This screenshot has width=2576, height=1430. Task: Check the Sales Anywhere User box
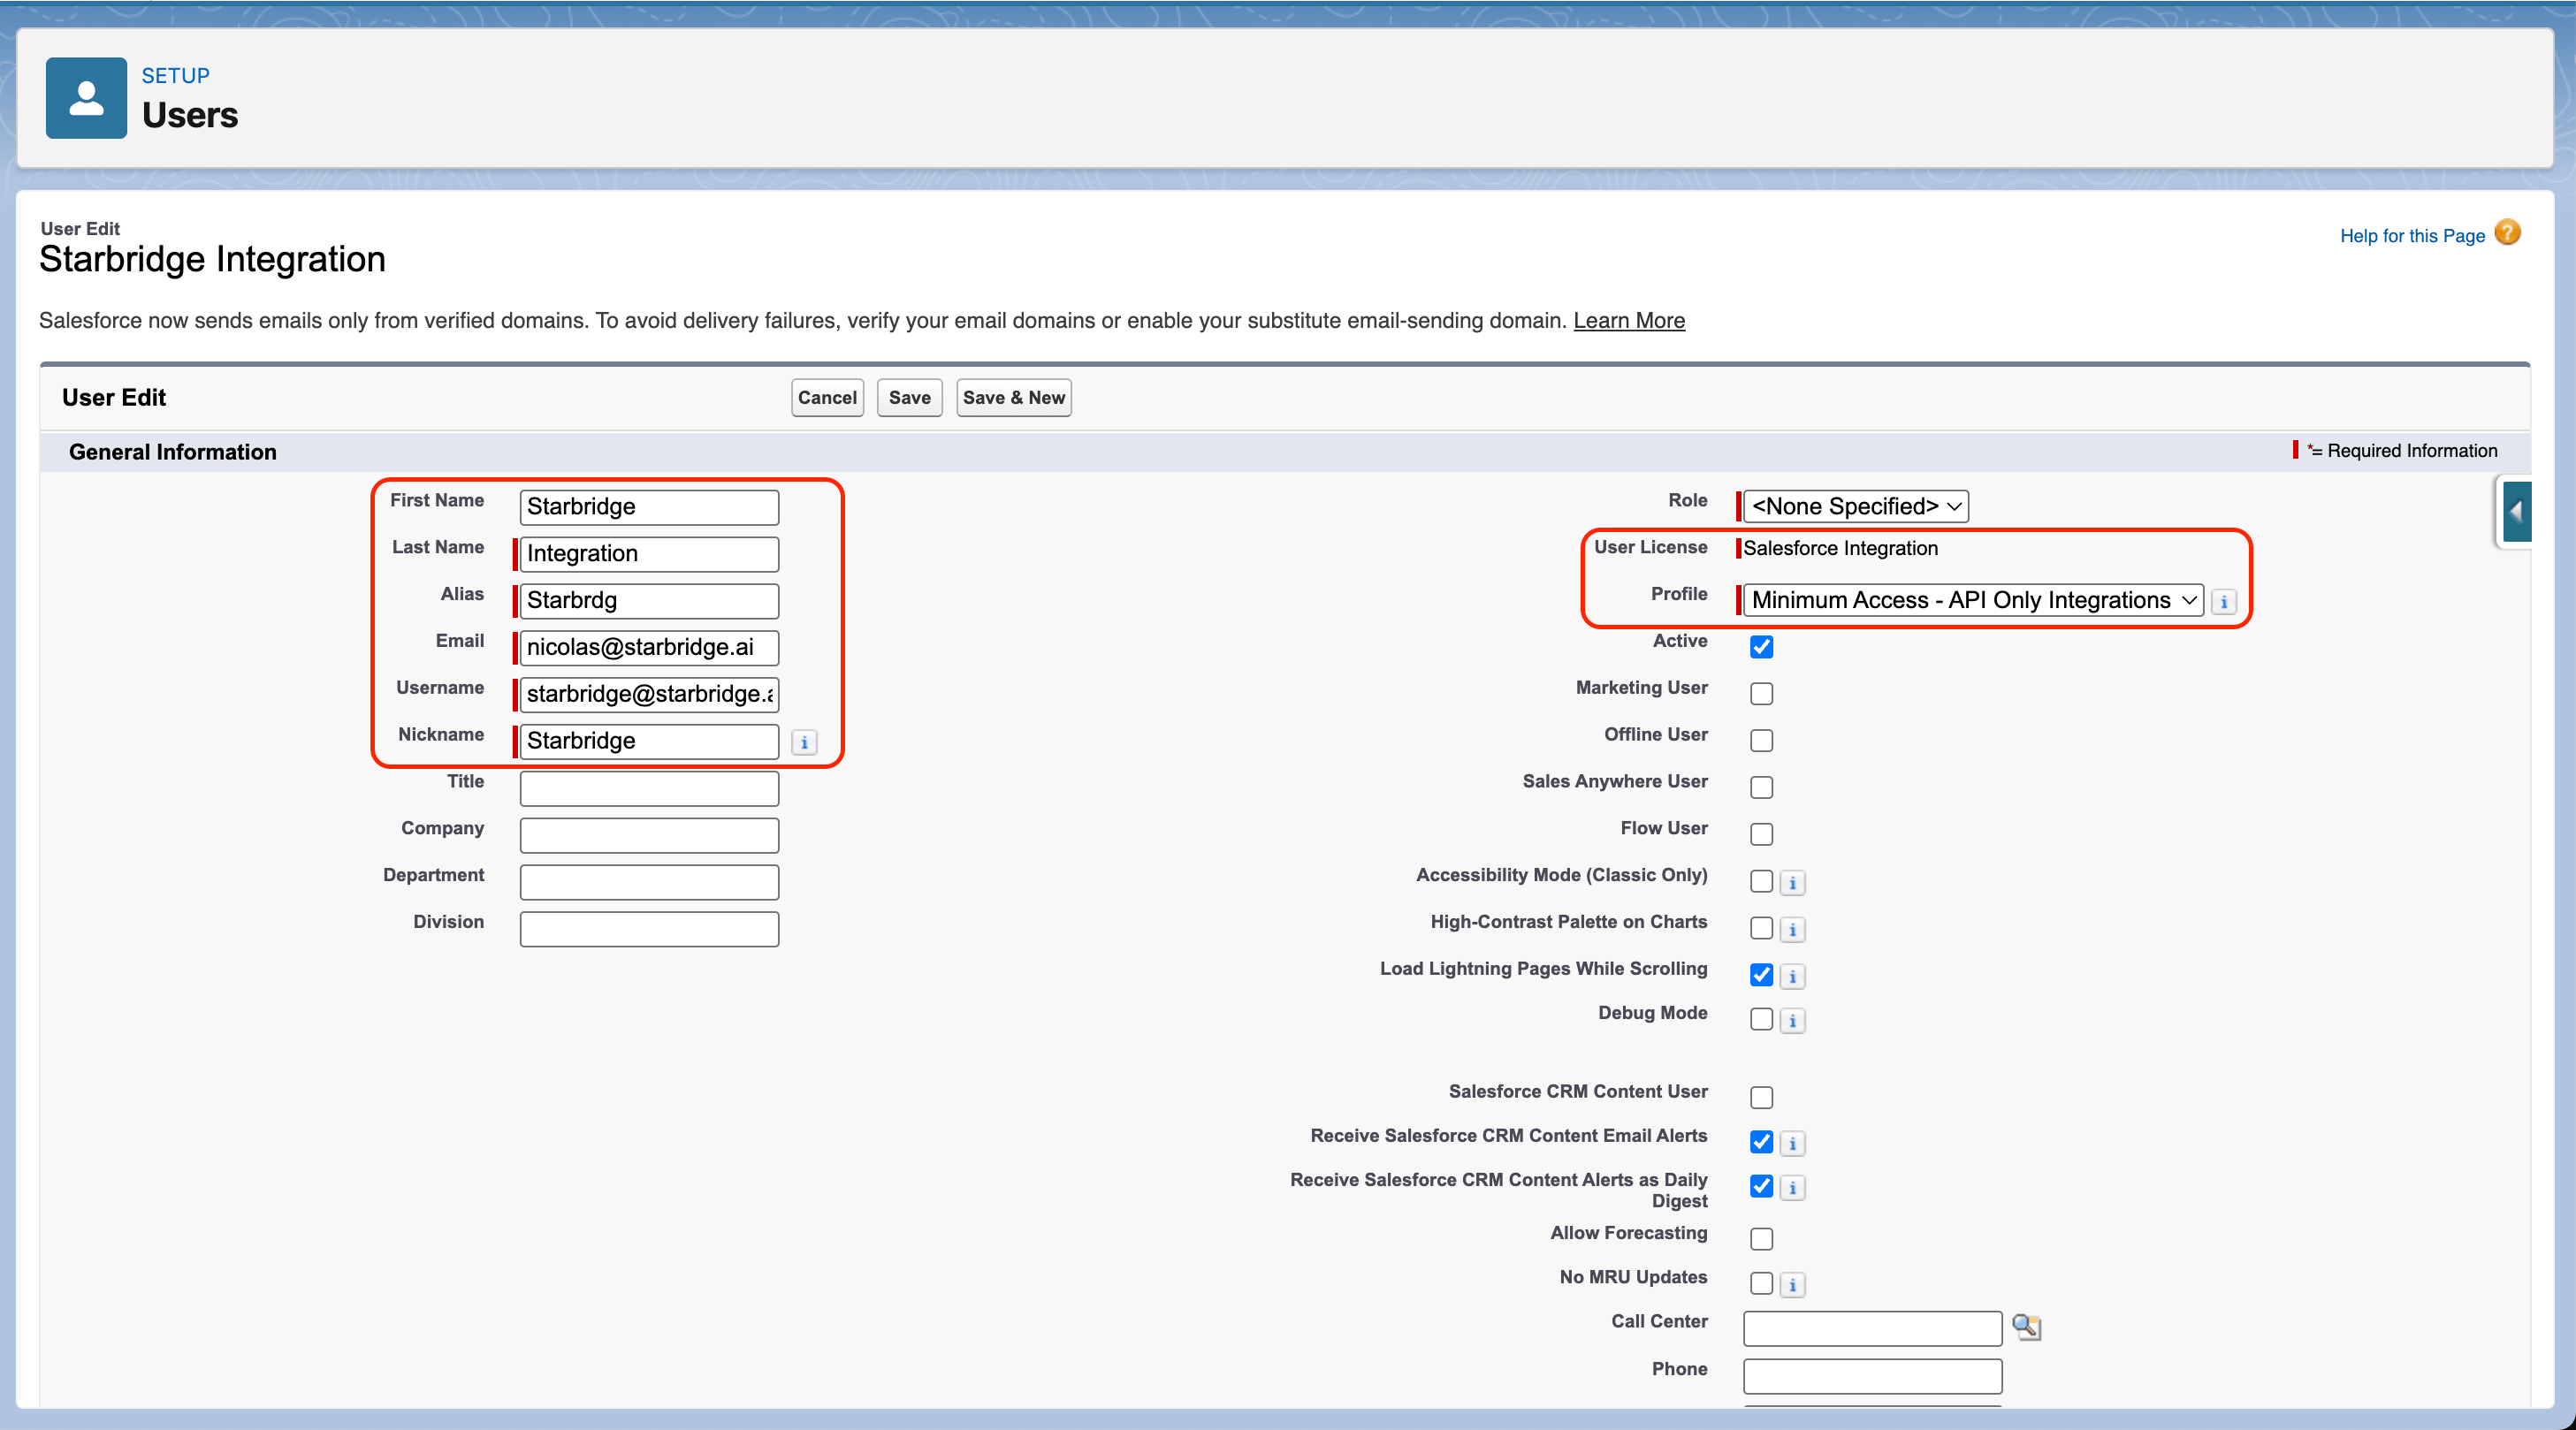[1761, 788]
